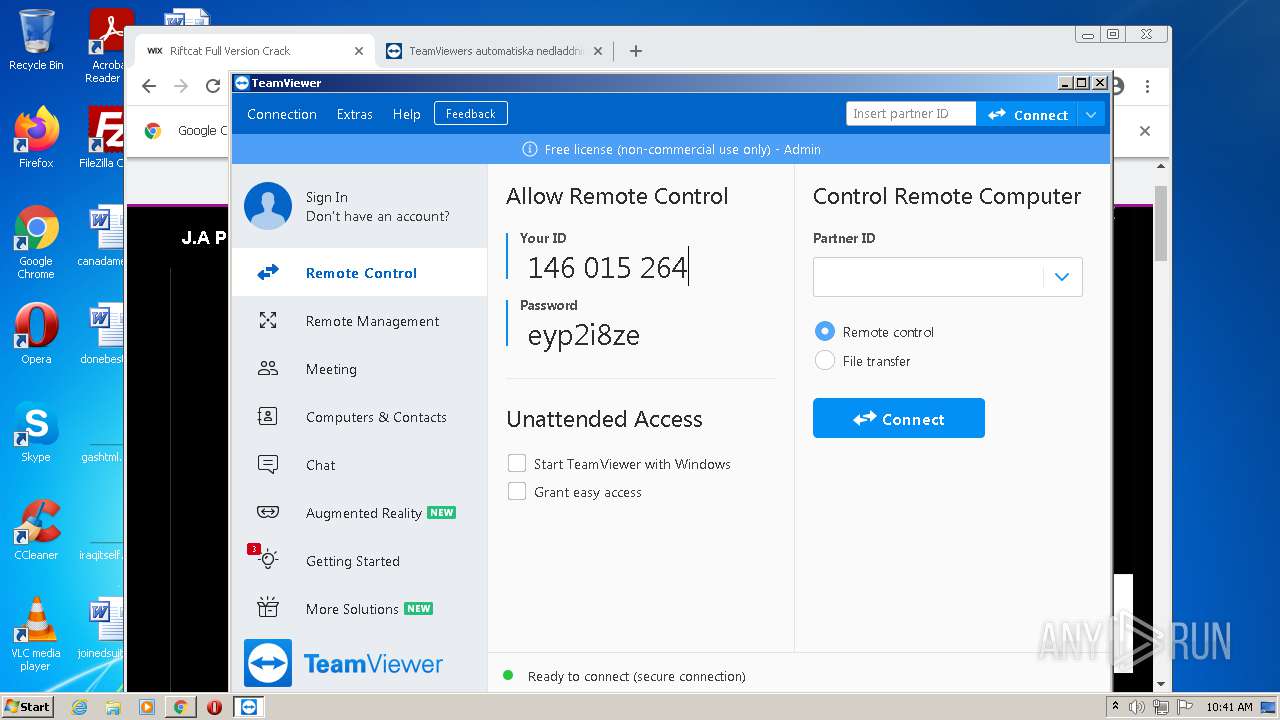
Task: Expand the dropdown next to top Connect button
Action: tap(1091, 114)
